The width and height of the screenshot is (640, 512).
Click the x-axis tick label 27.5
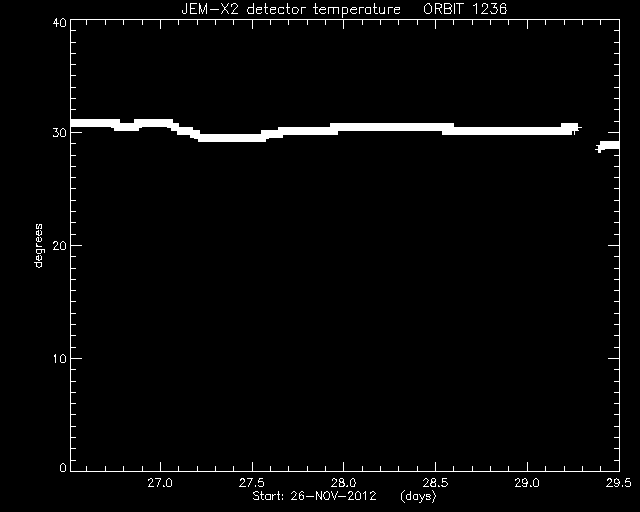(252, 483)
